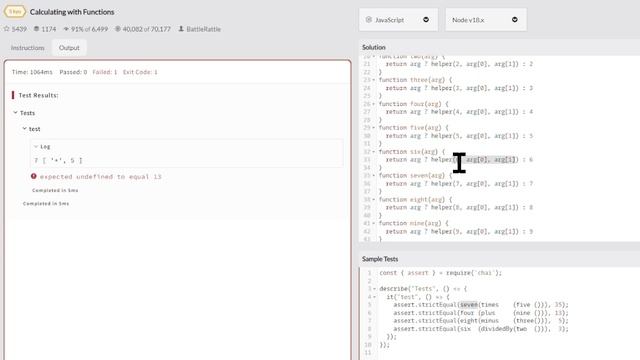Image resolution: width=640 pixels, height=360 pixels.
Task: Click the 'Test Results:' heading
Action: click(x=38, y=95)
